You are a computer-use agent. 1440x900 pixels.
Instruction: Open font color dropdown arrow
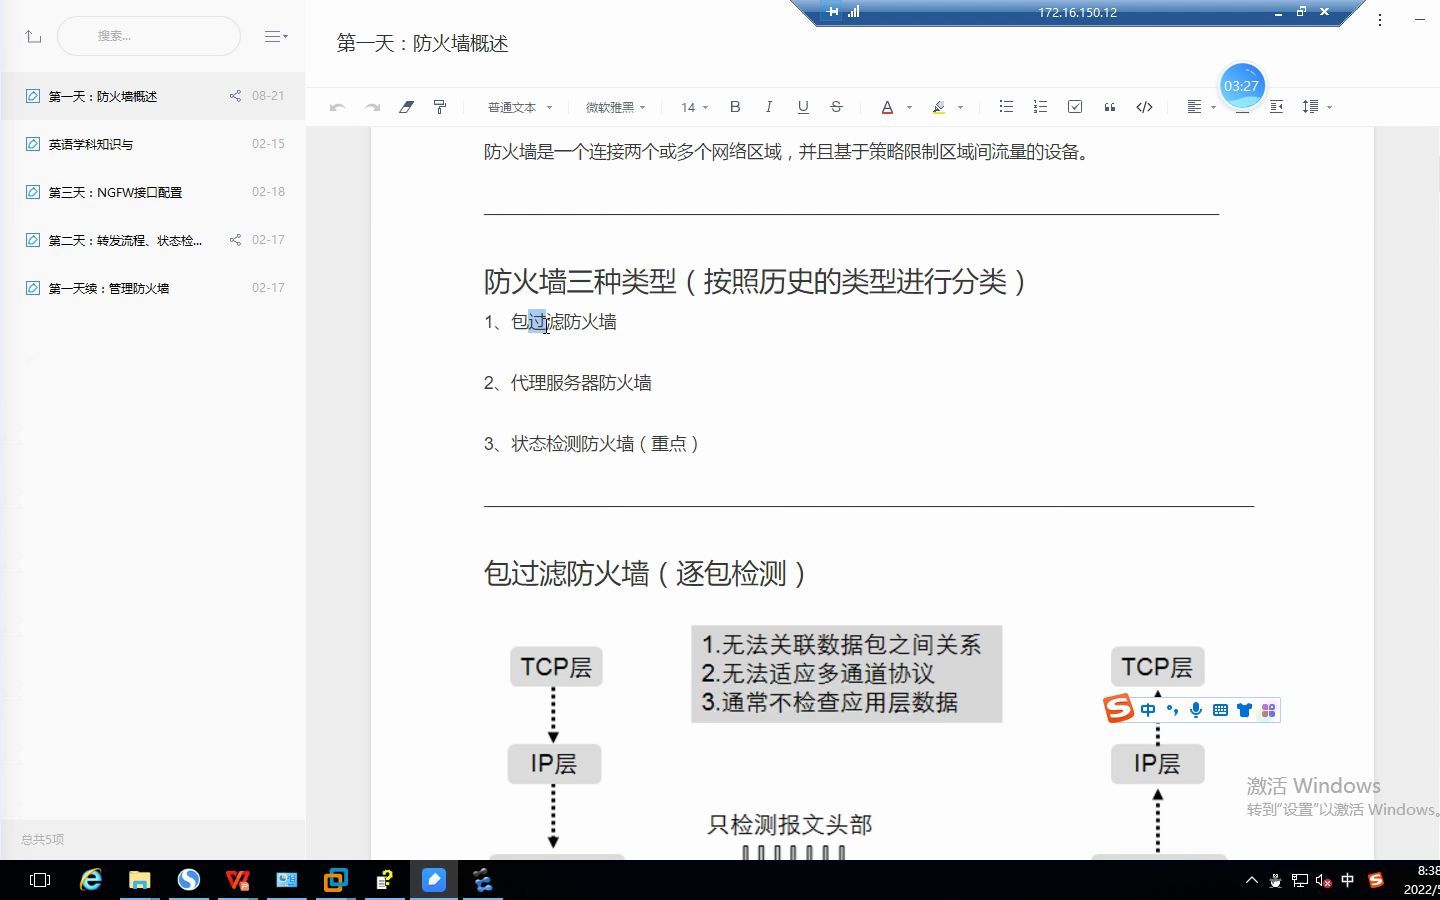909,107
